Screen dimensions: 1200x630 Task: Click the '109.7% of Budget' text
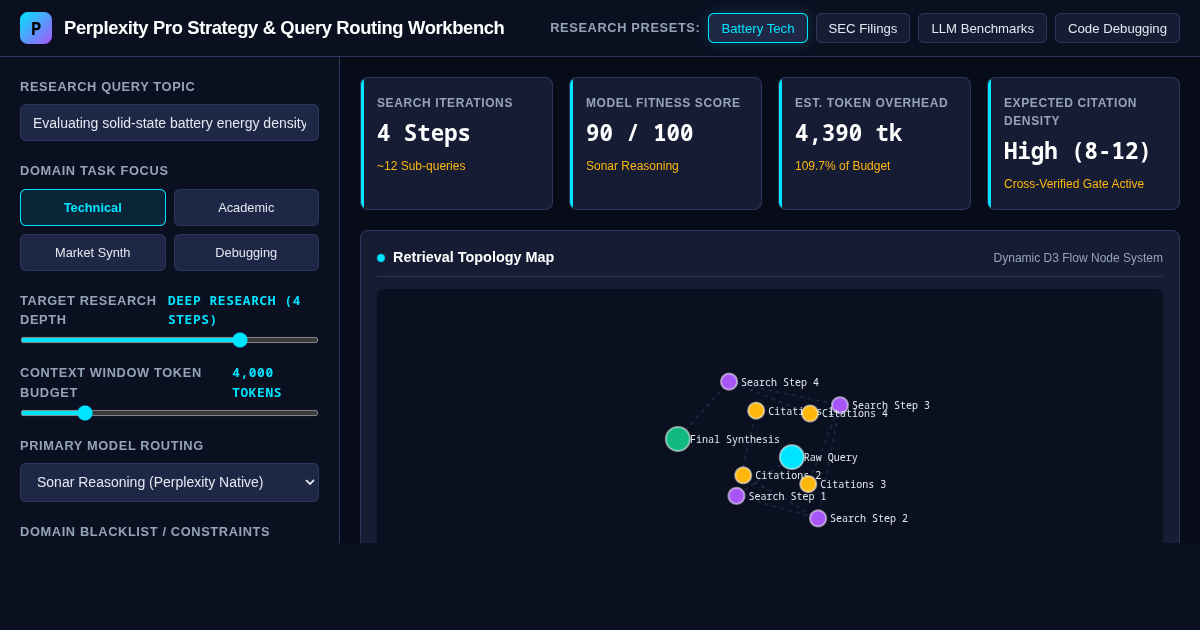click(x=842, y=166)
